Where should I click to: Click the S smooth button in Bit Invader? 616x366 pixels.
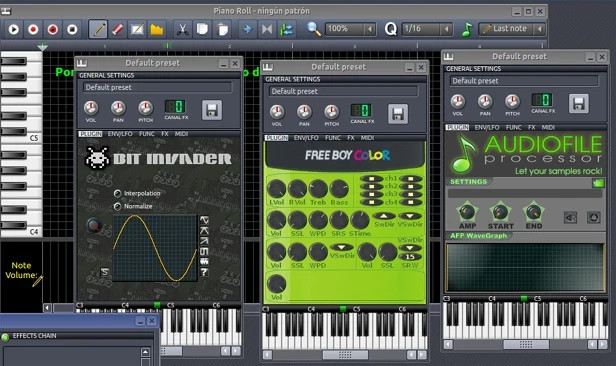(105, 272)
